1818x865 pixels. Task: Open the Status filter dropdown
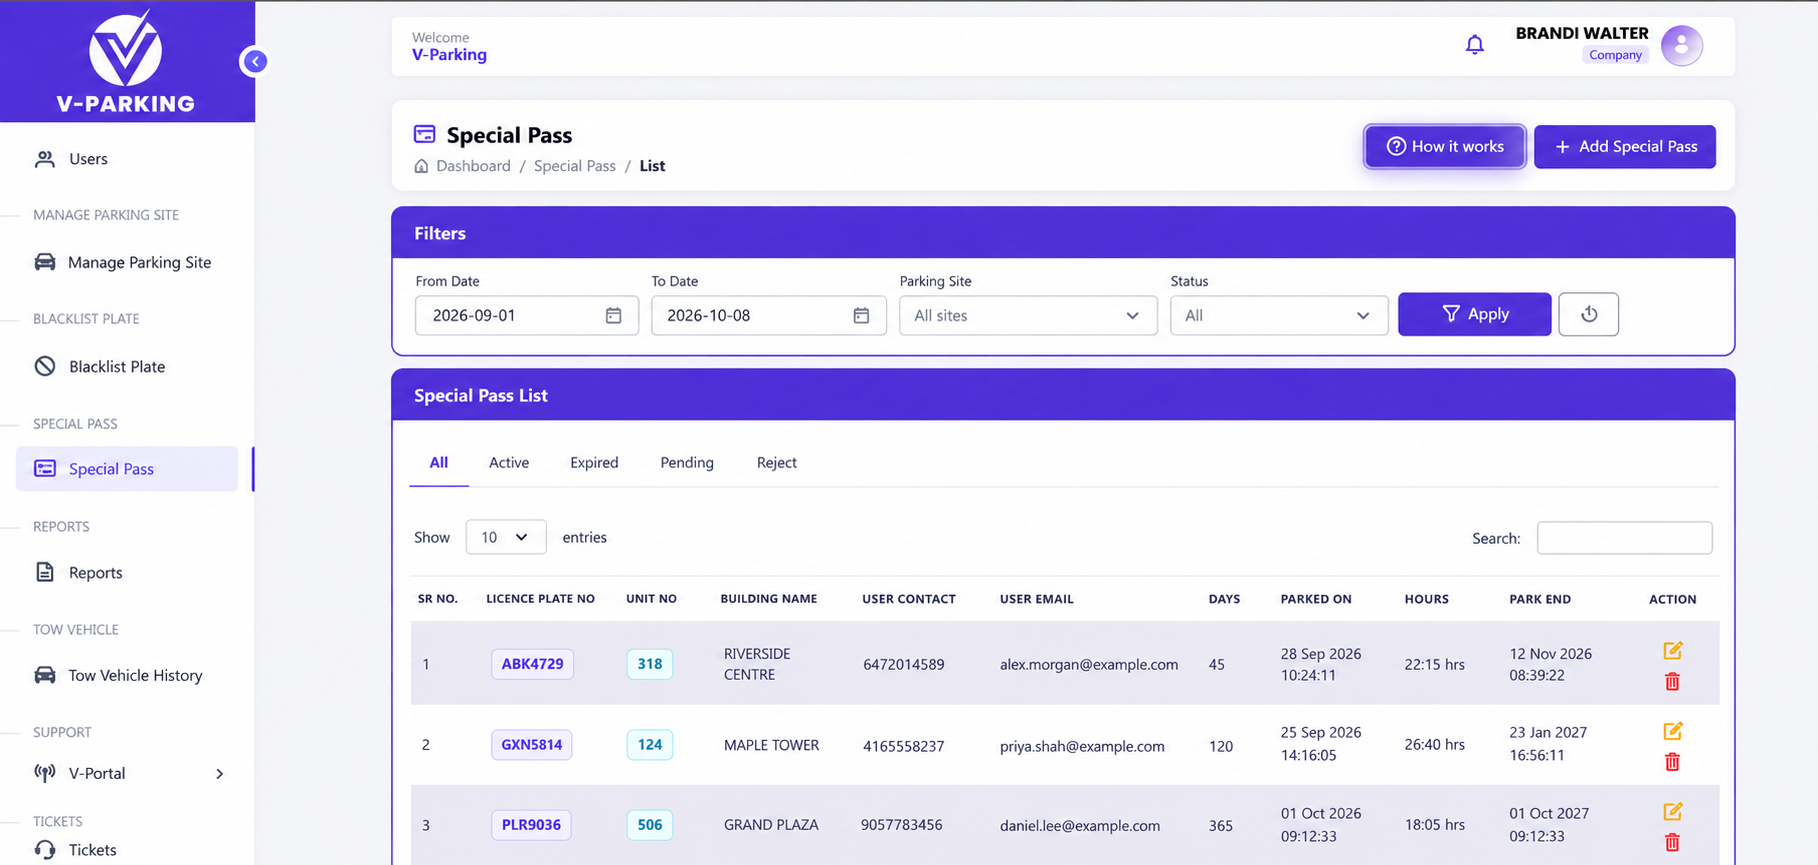click(1279, 316)
